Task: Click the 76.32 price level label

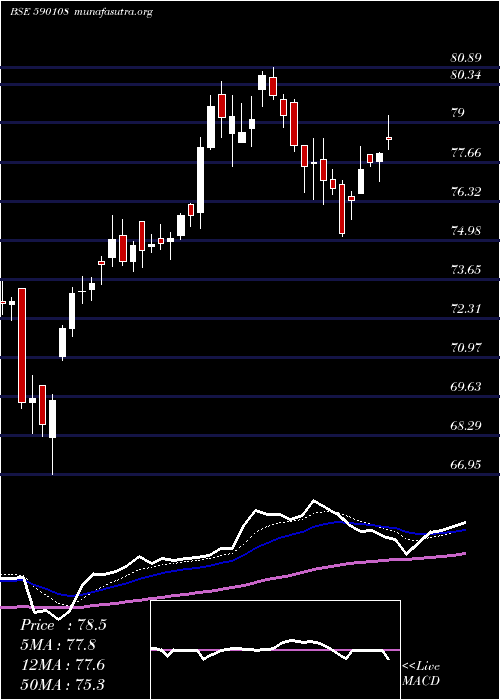Action: [466, 192]
